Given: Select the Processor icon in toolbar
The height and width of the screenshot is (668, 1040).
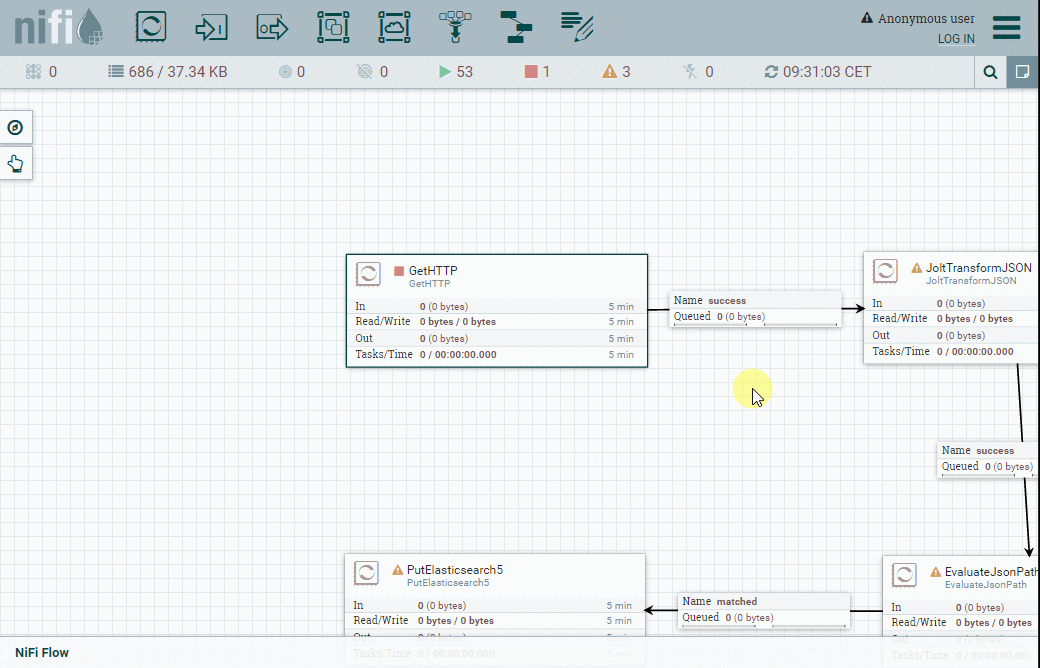Looking at the screenshot, I should pyautogui.click(x=151, y=27).
